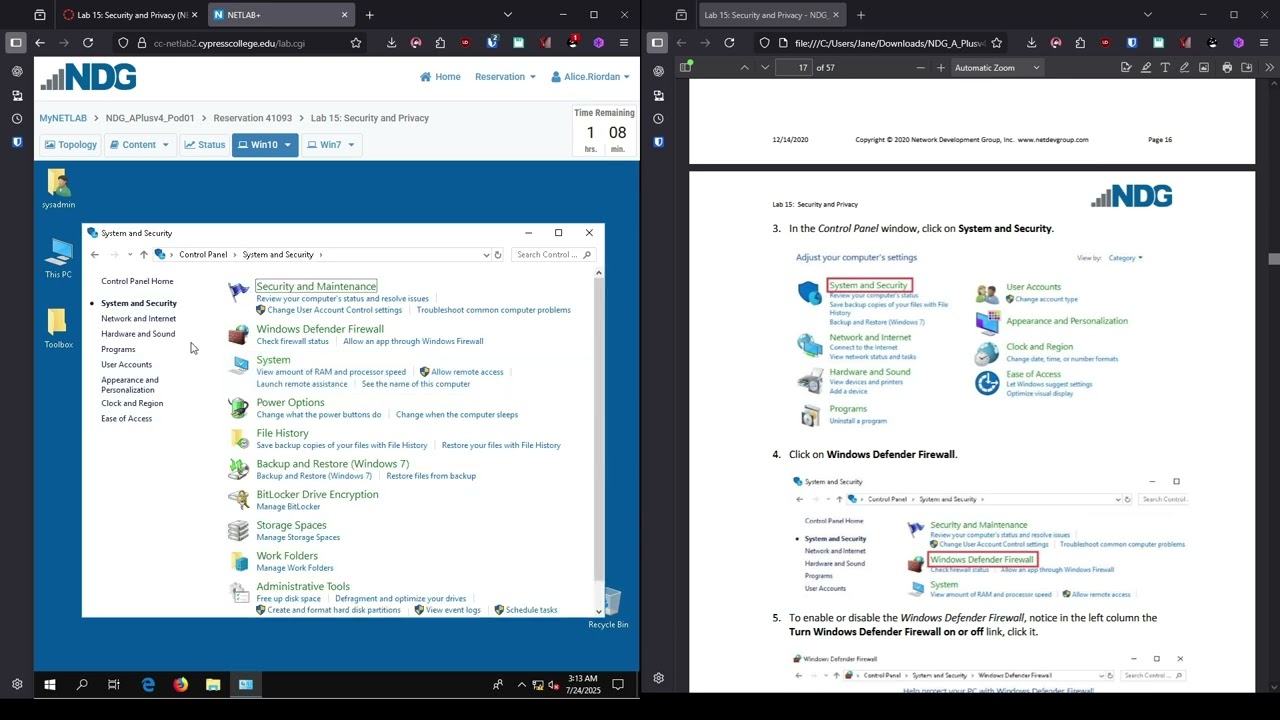Open the Topology tab
Image resolution: width=1280 pixels, height=720 pixels.
69,145
